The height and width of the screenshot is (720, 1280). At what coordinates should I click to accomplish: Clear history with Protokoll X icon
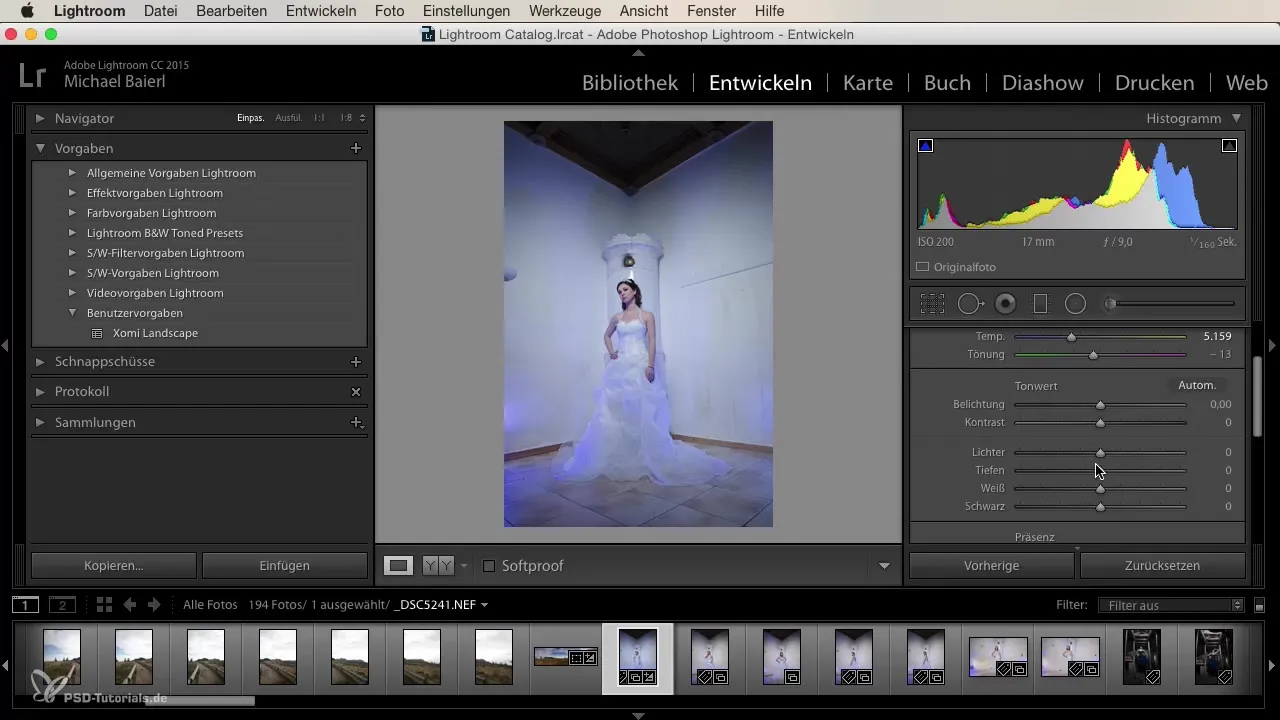(355, 392)
